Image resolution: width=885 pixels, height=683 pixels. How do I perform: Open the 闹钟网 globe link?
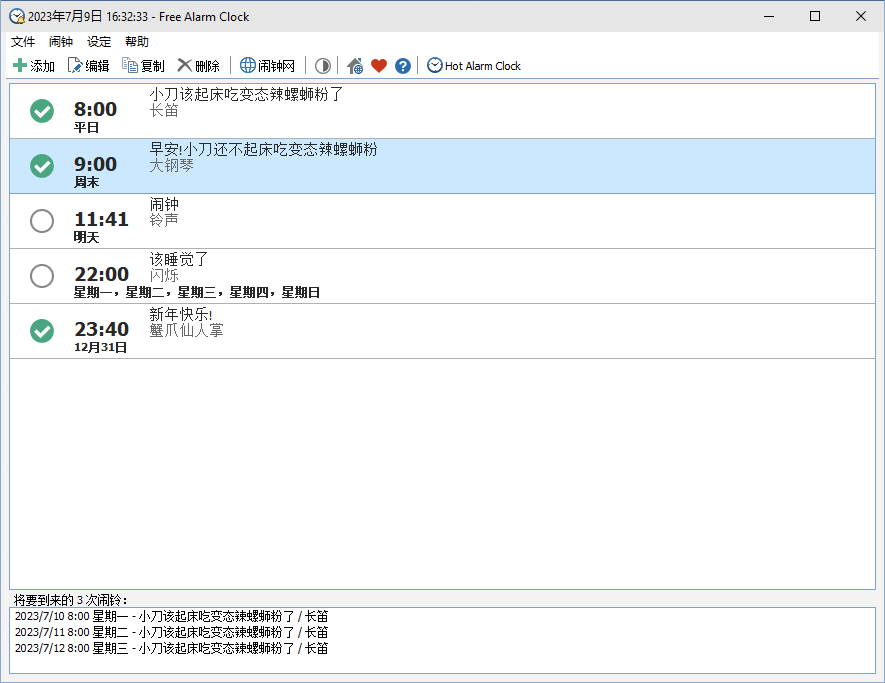pos(267,66)
